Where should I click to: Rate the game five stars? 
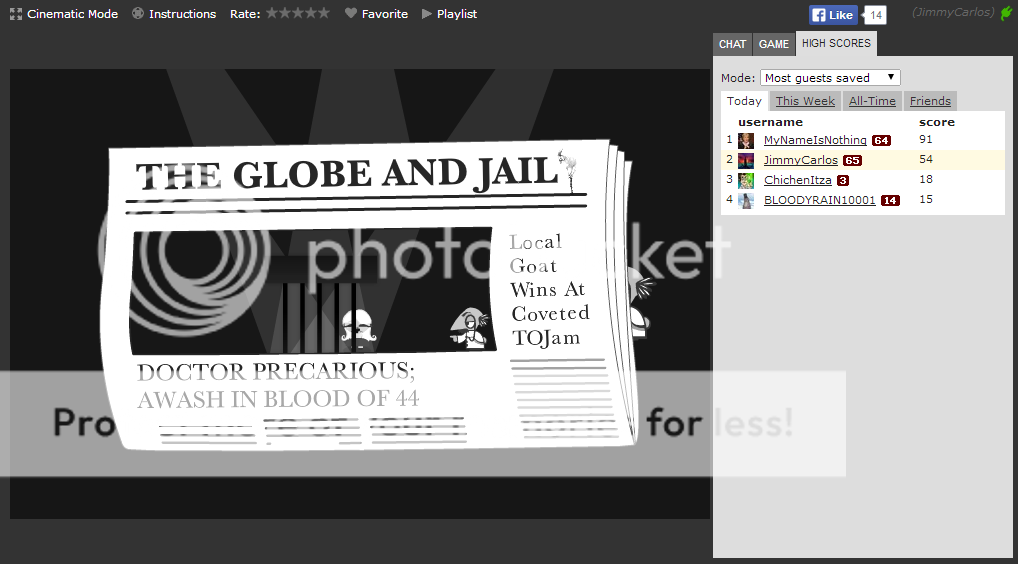pos(324,13)
